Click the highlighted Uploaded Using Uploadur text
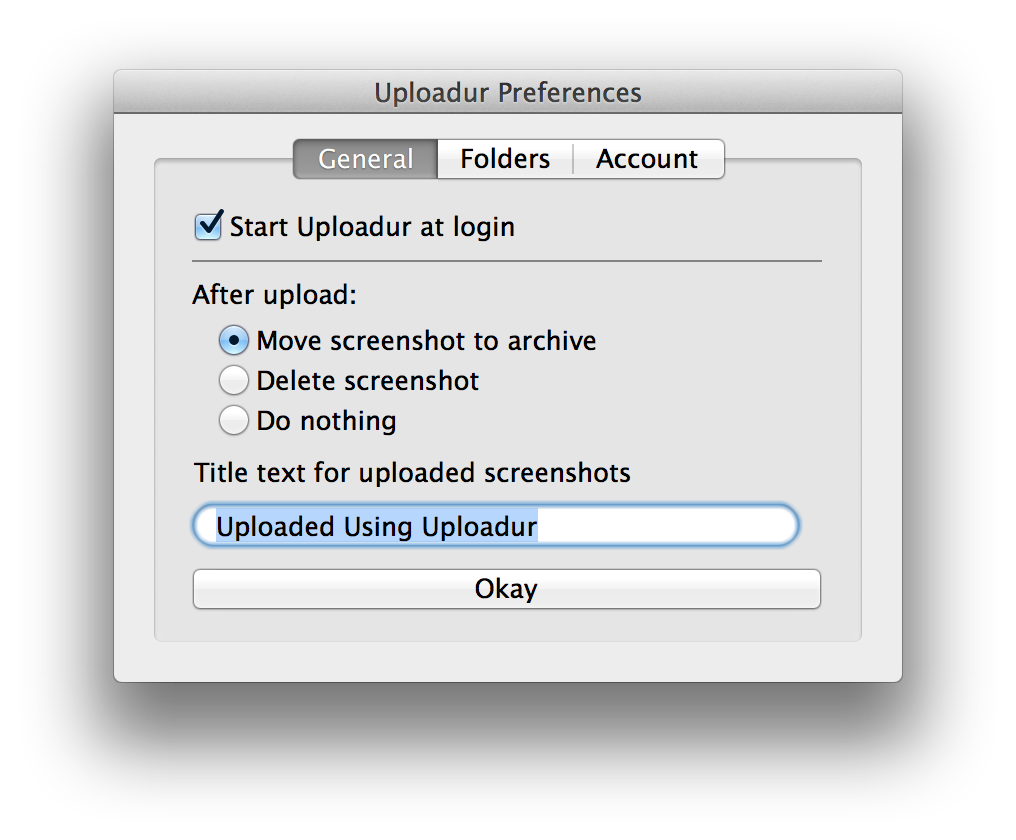This screenshot has width=1016, height=840. [x=375, y=525]
